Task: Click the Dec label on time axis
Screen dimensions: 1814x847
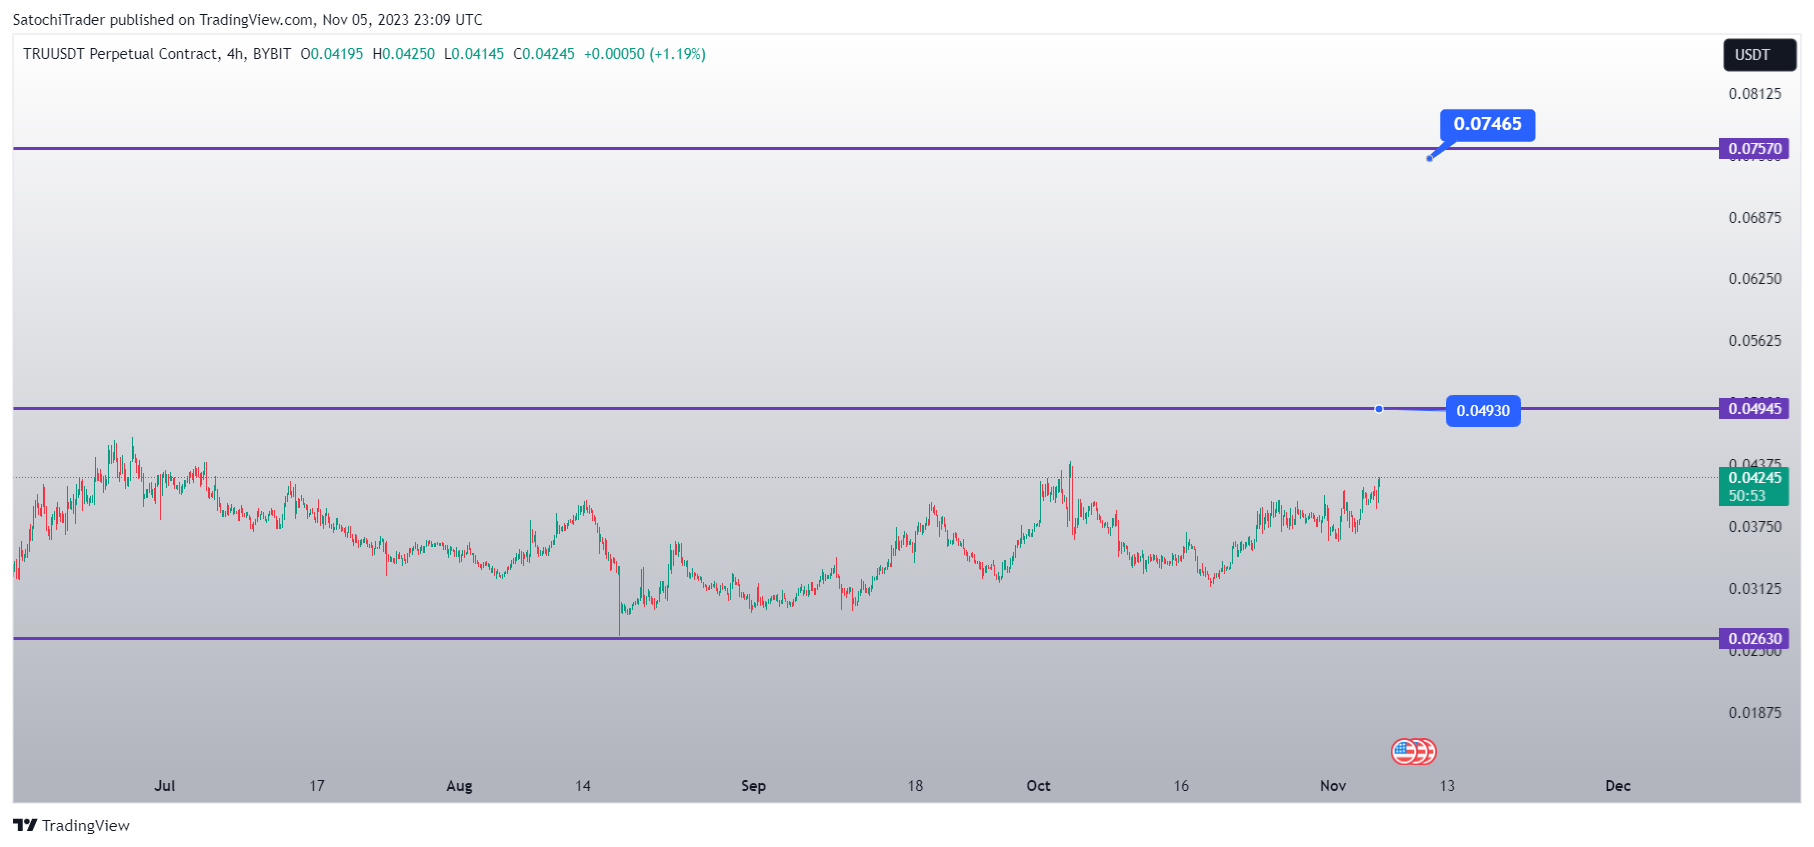Action: 1618,786
